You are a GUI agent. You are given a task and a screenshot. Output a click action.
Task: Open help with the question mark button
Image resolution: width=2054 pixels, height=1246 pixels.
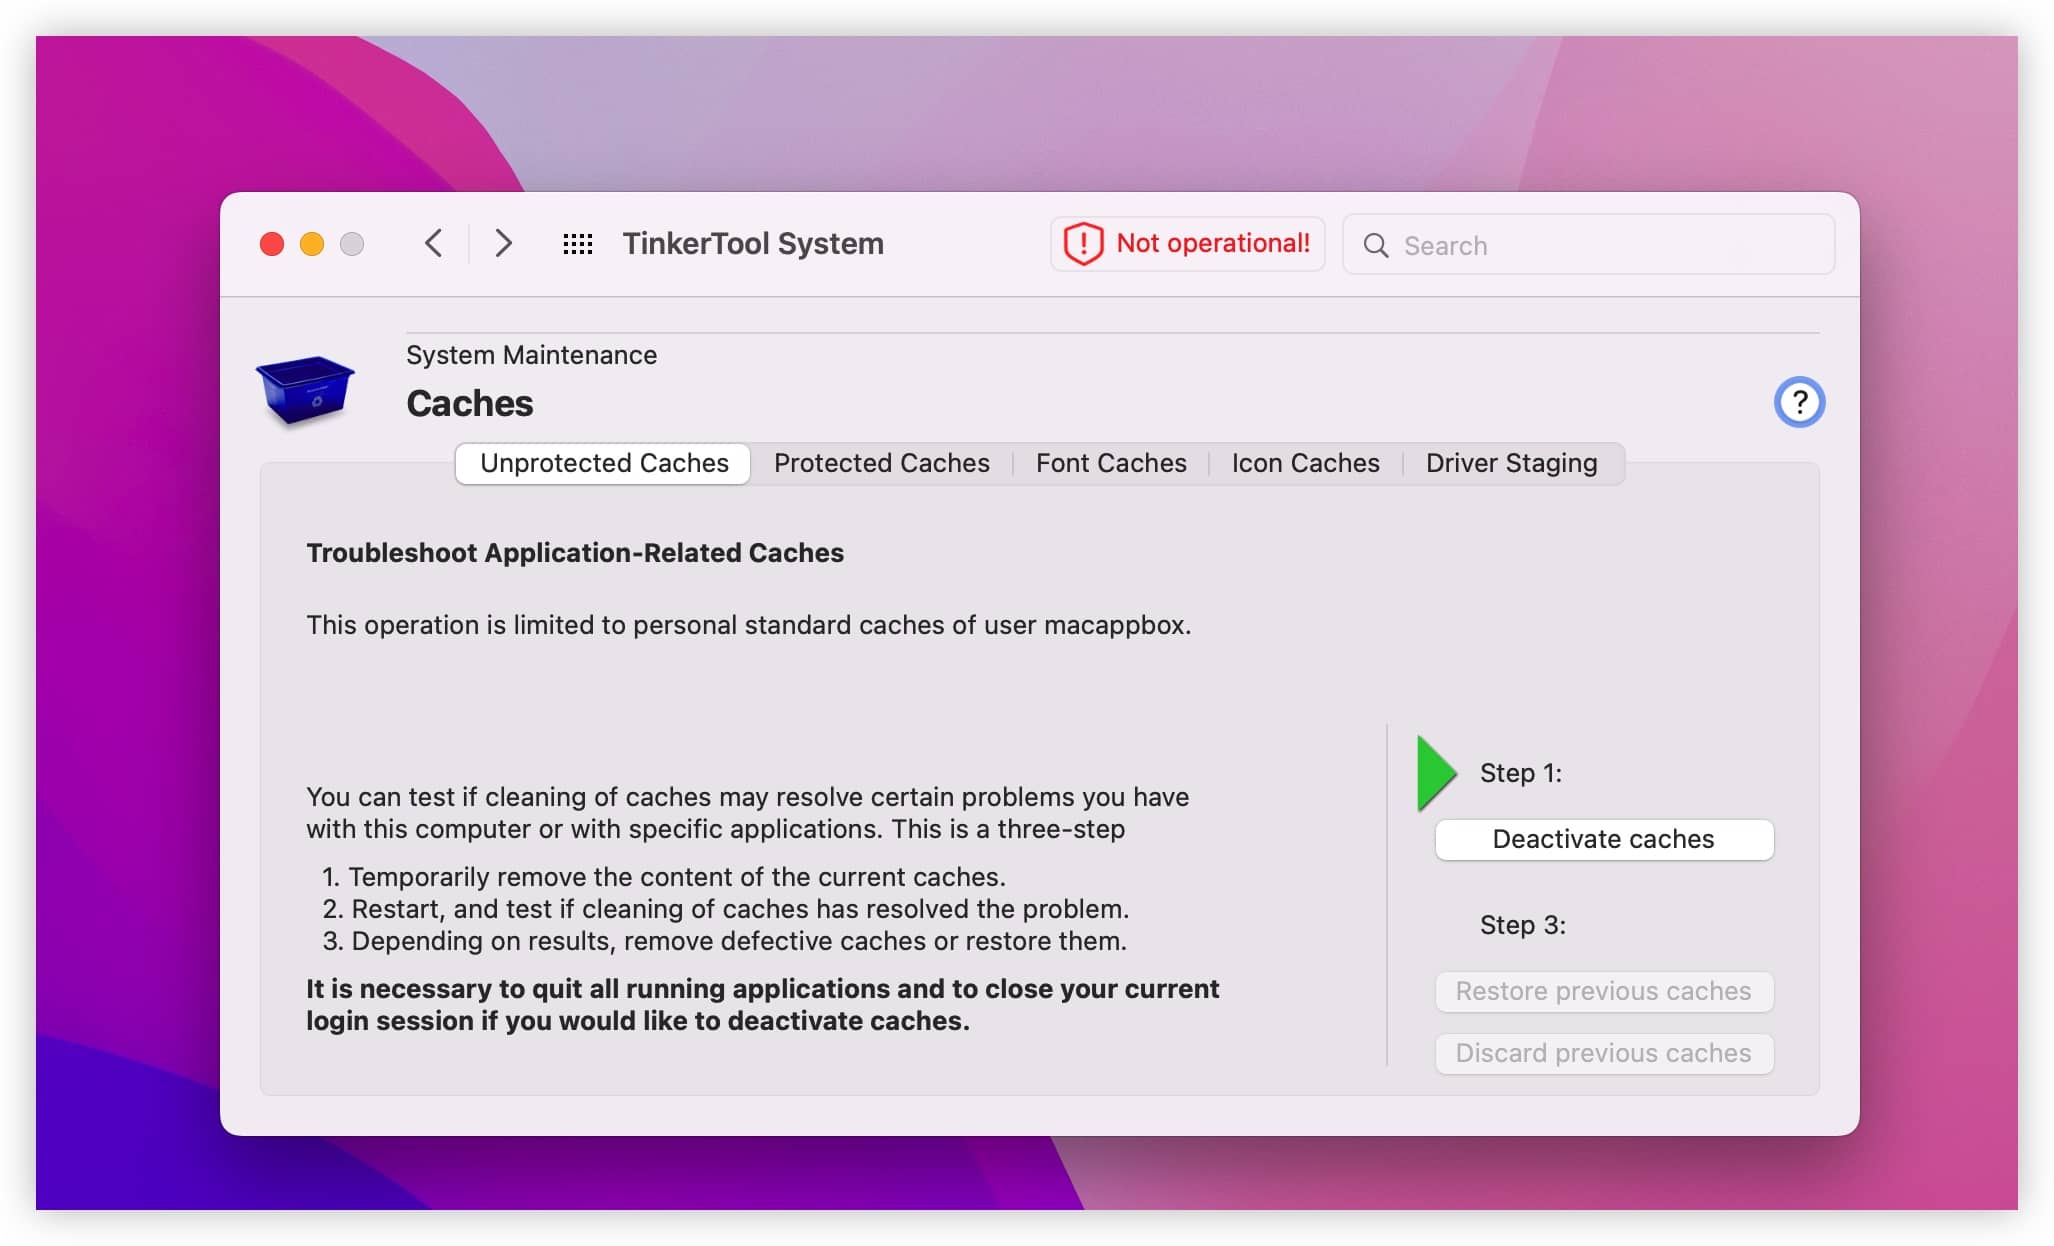coord(1799,402)
